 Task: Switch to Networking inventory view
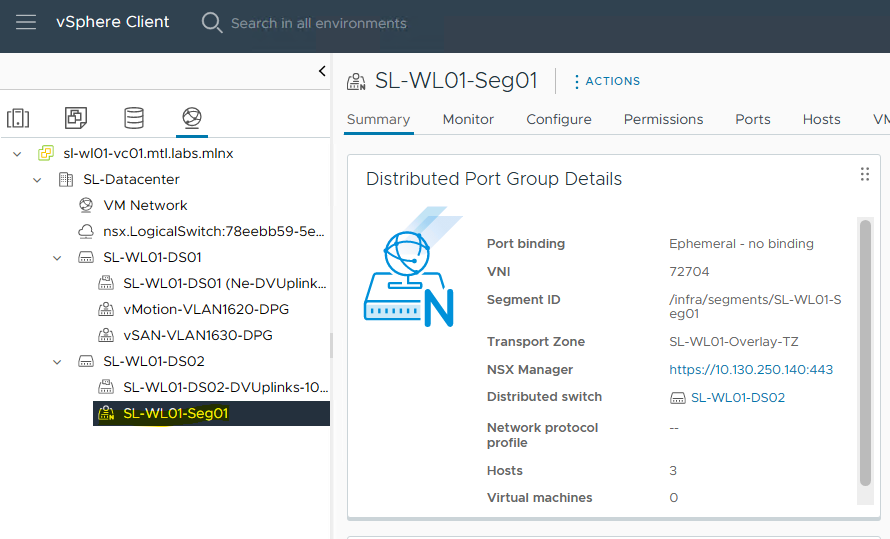[x=192, y=117]
